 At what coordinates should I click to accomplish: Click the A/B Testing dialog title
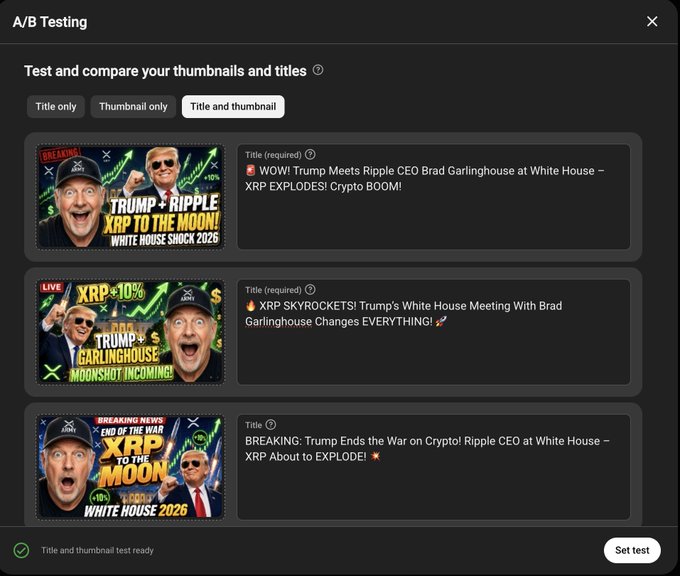click(50, 22)
